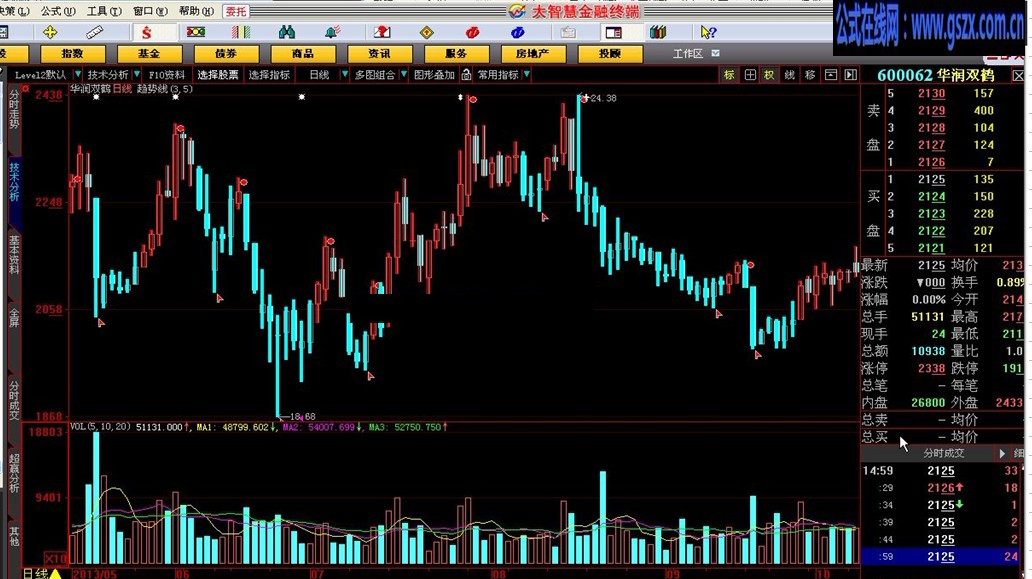
Task: Click the highlighted :59 trade row
Action: point(941,557)
